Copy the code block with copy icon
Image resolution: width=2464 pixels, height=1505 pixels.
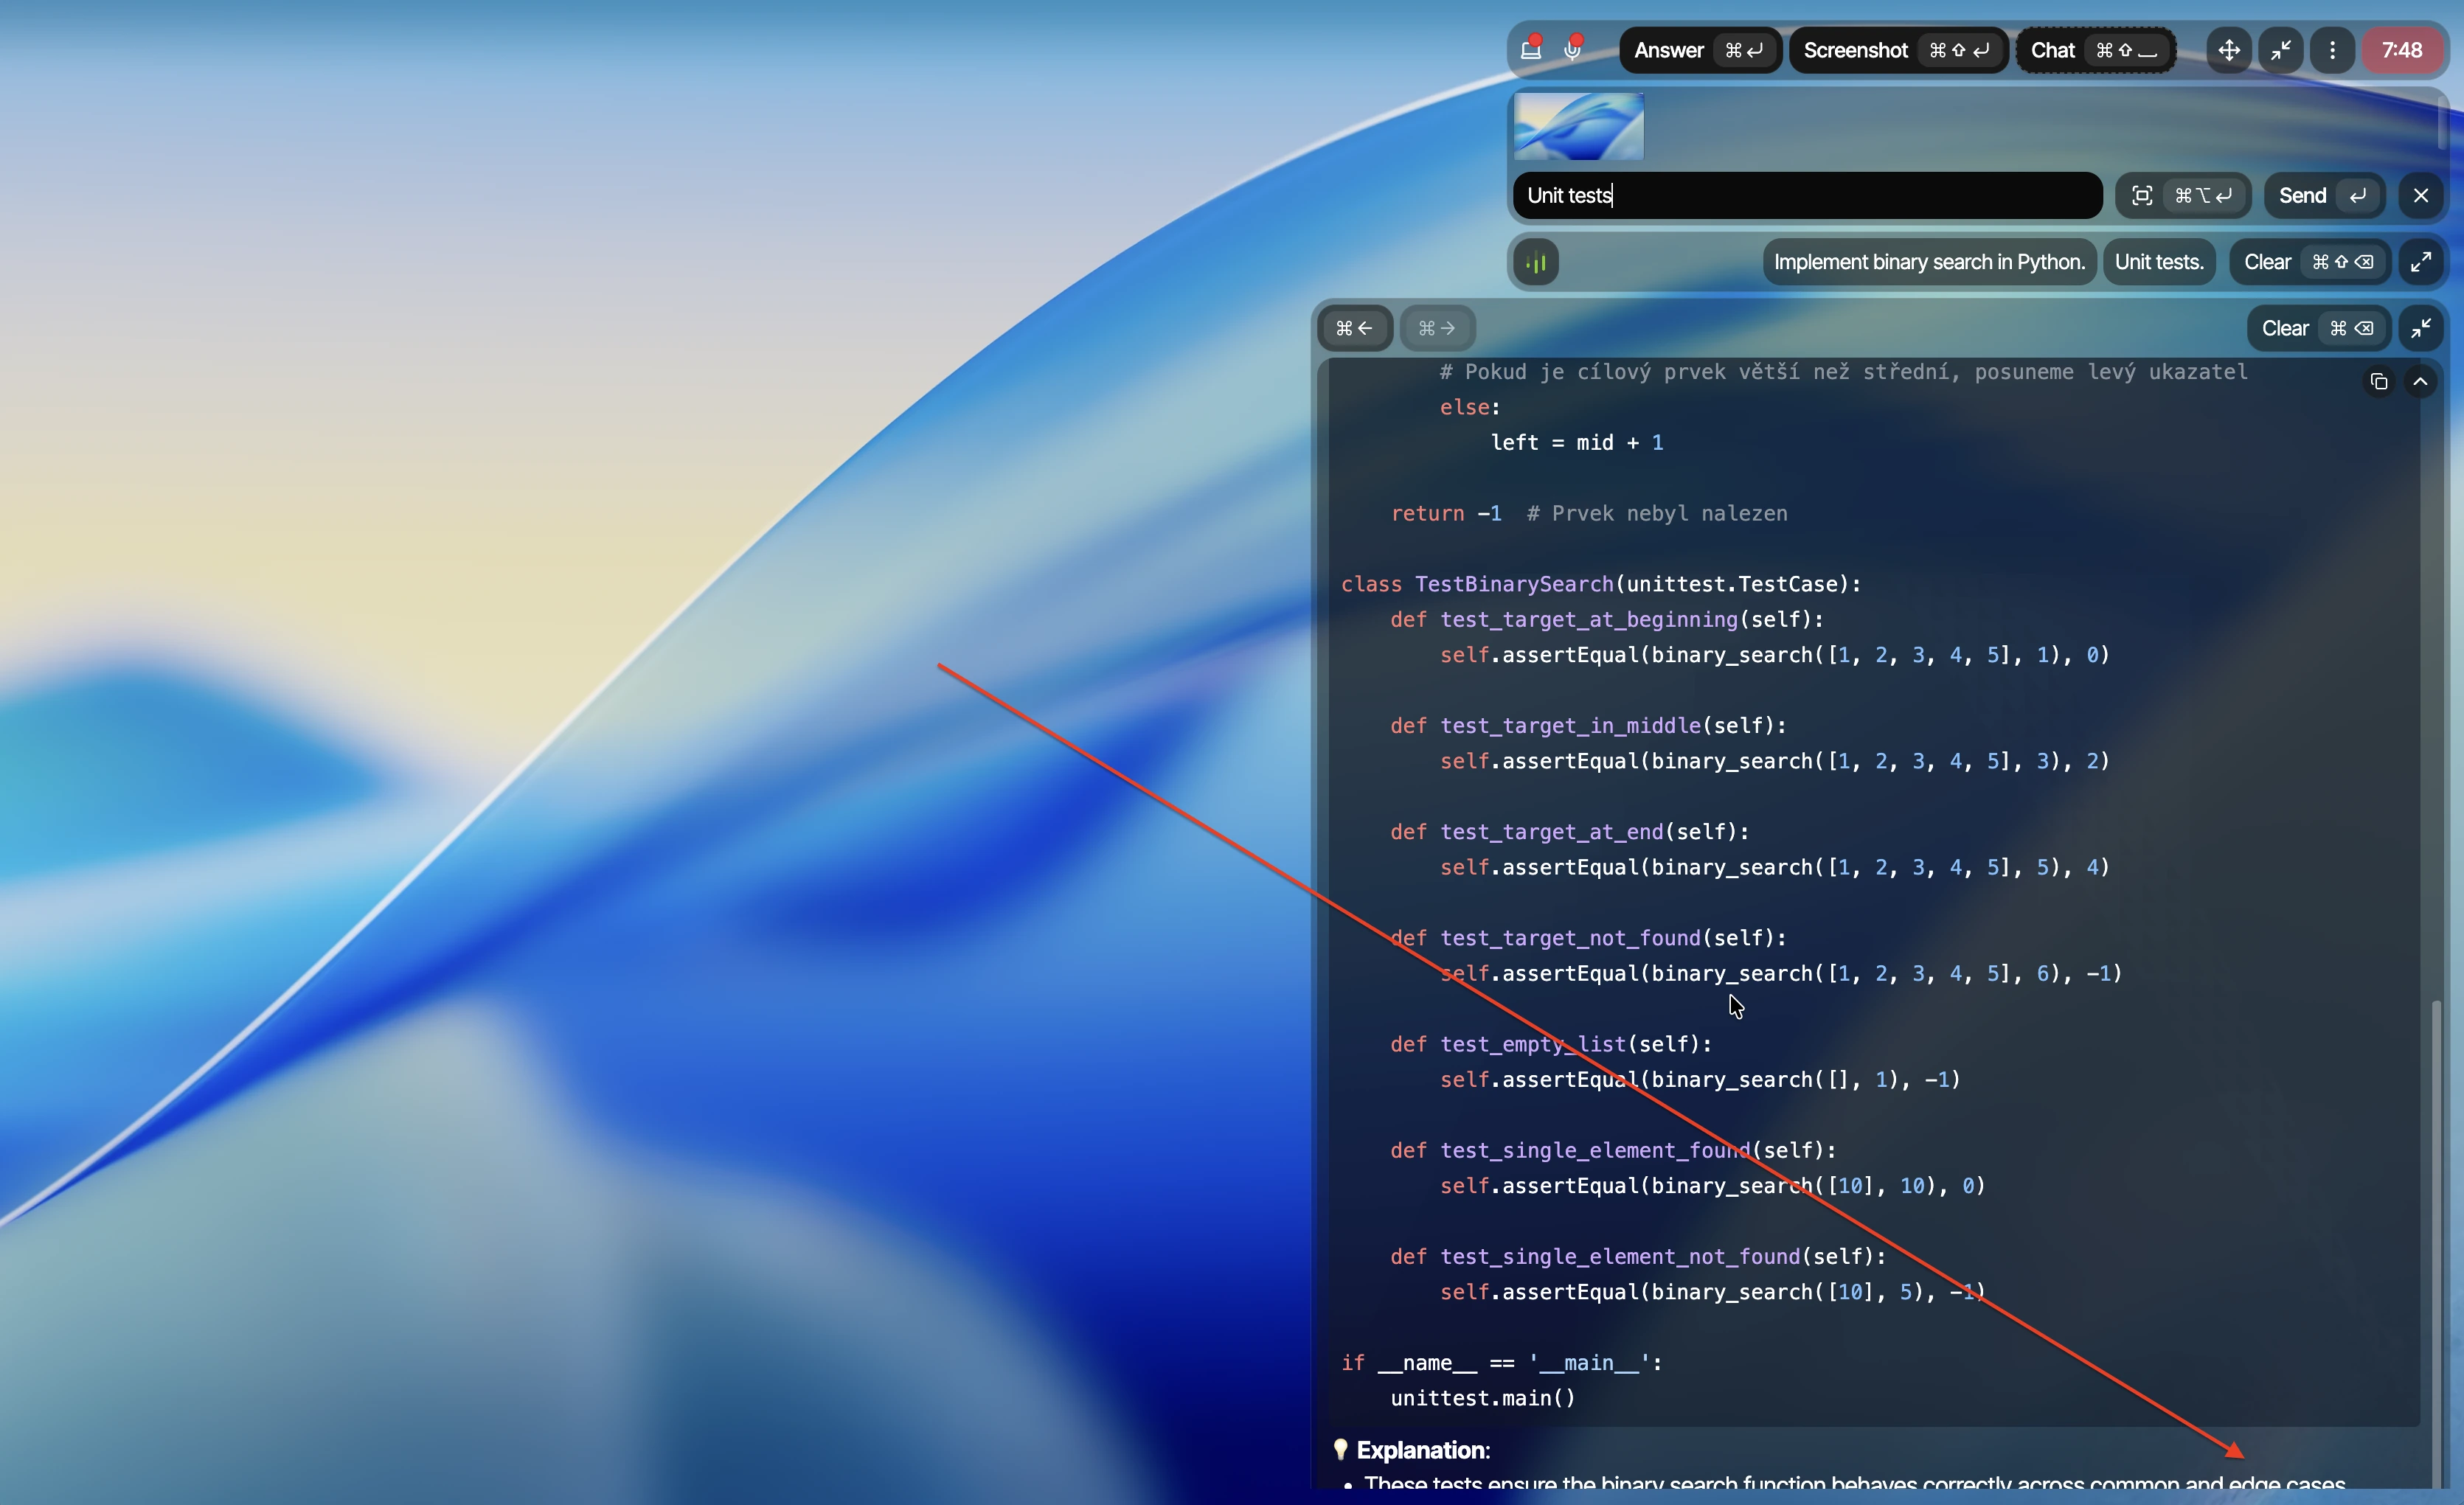coord(2379,382)
